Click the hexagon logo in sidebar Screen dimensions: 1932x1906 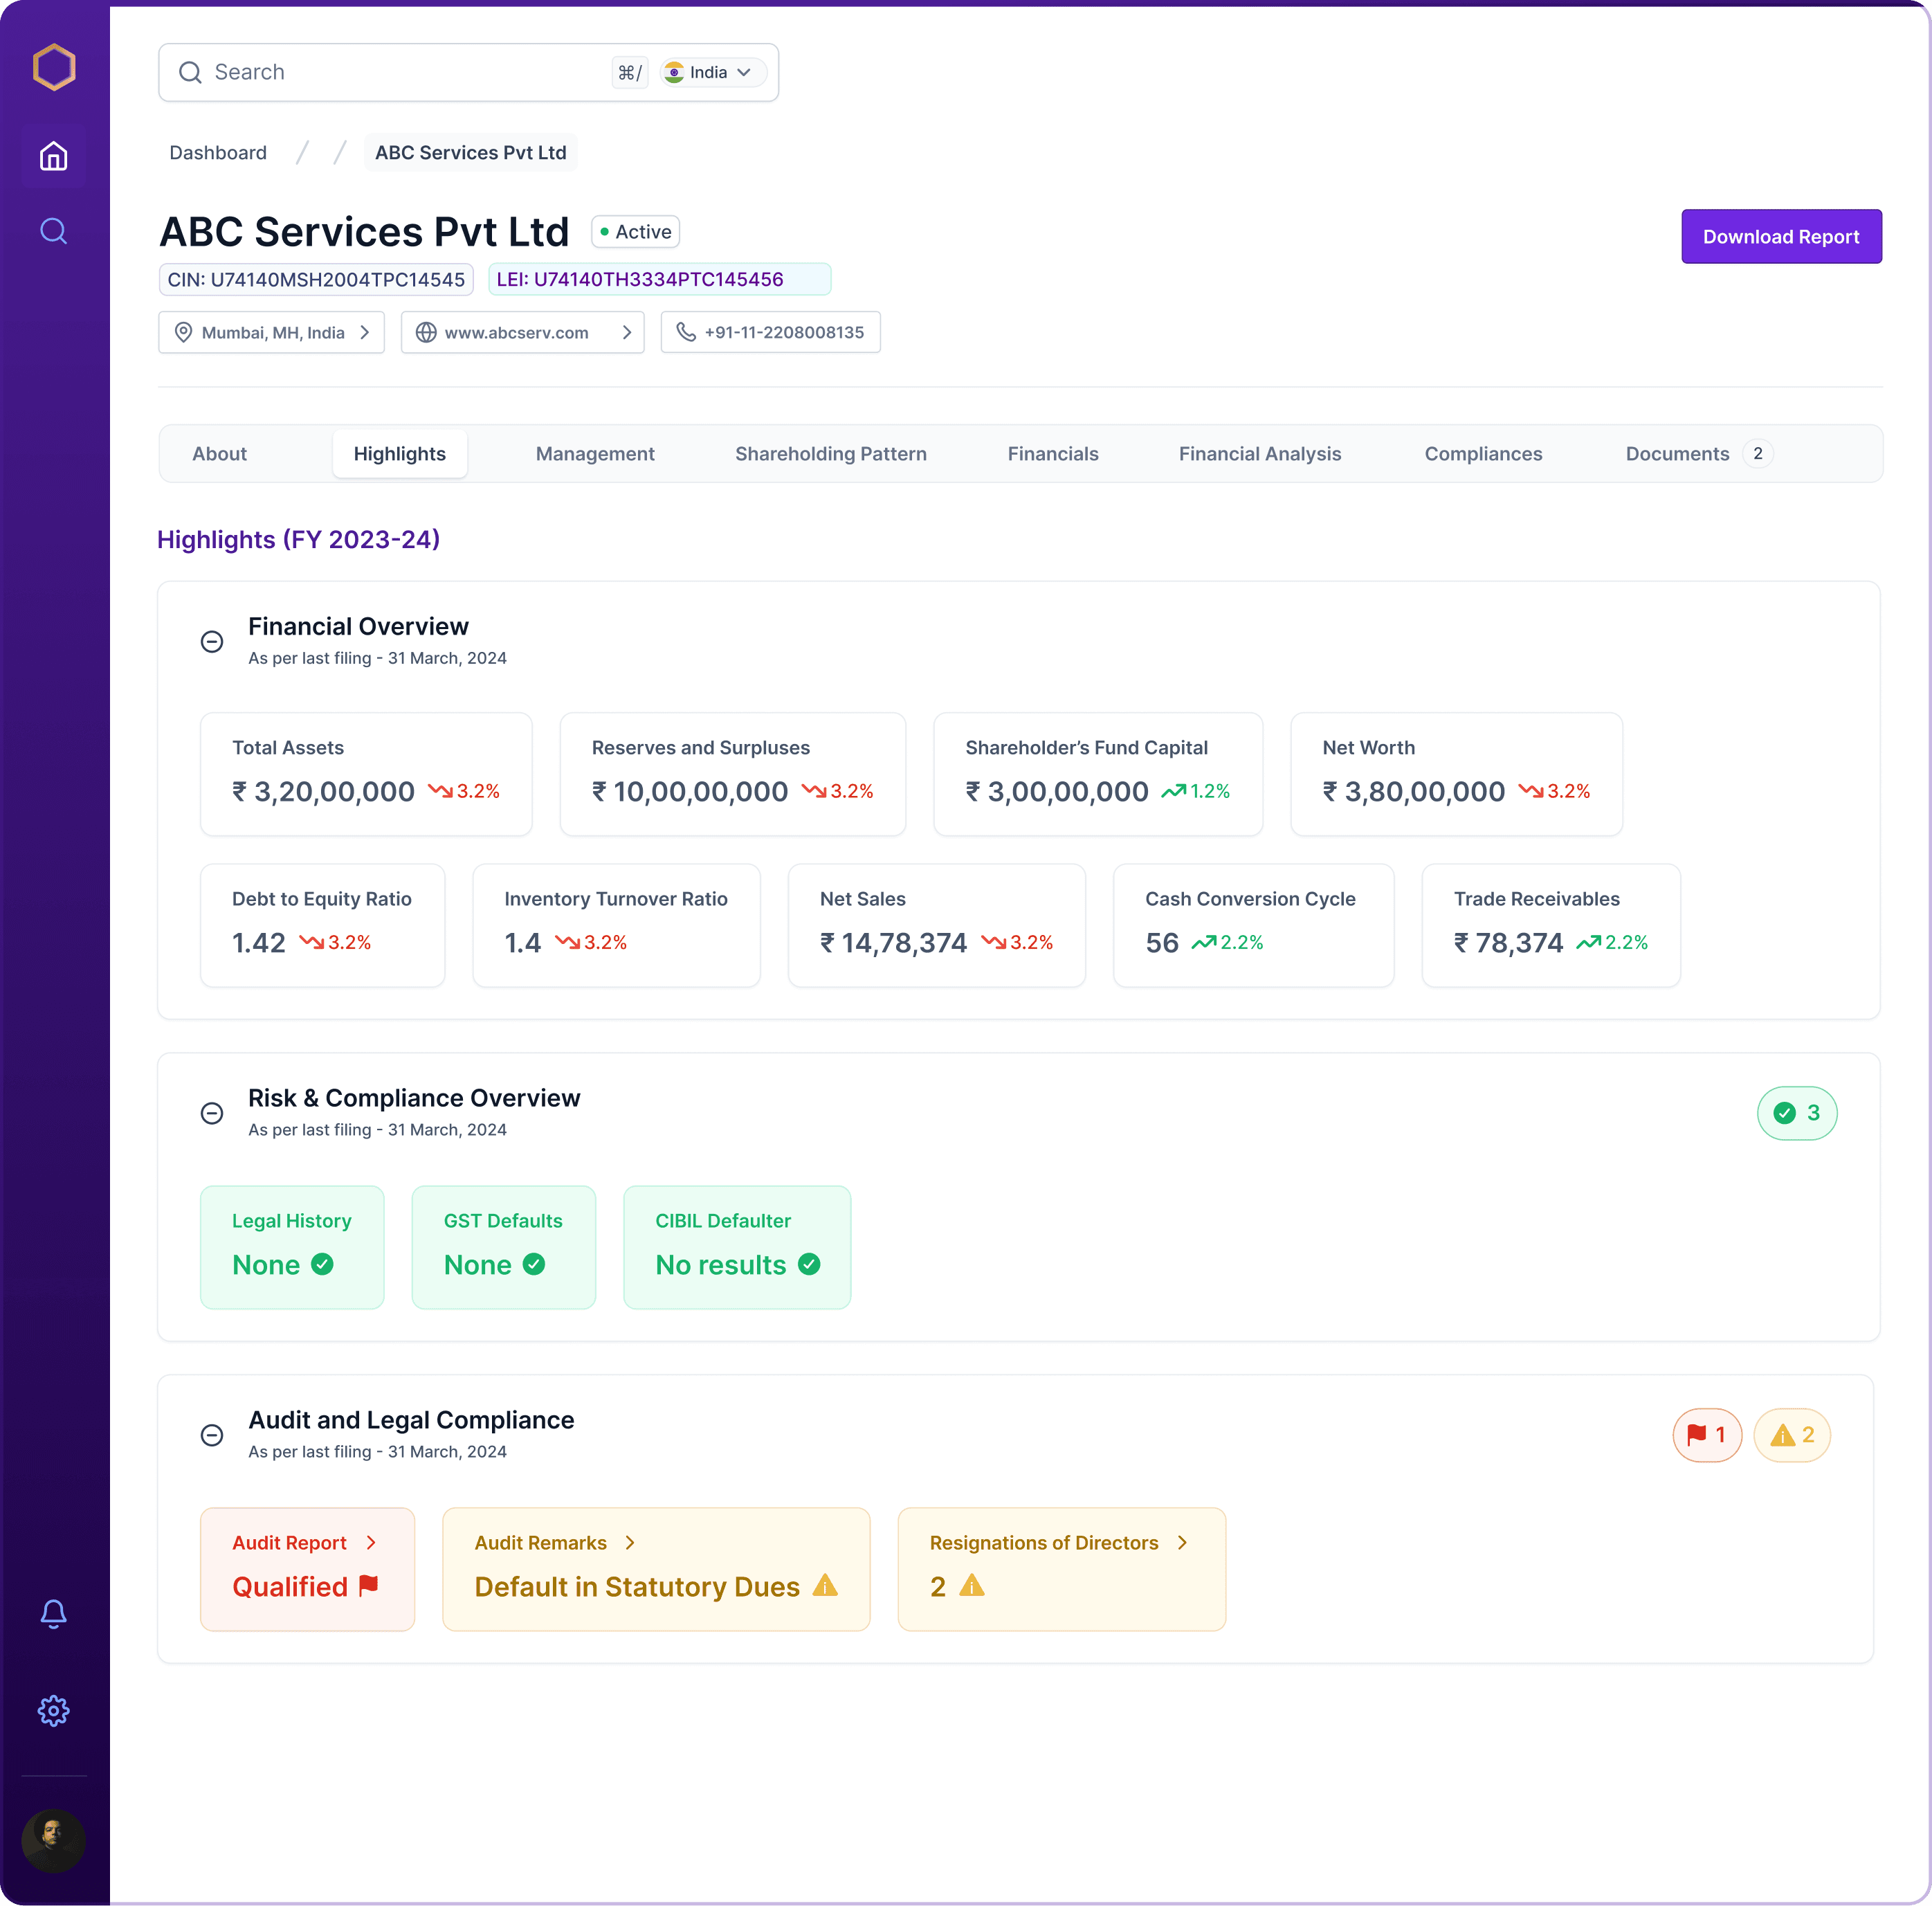click(x=54, y=67)
